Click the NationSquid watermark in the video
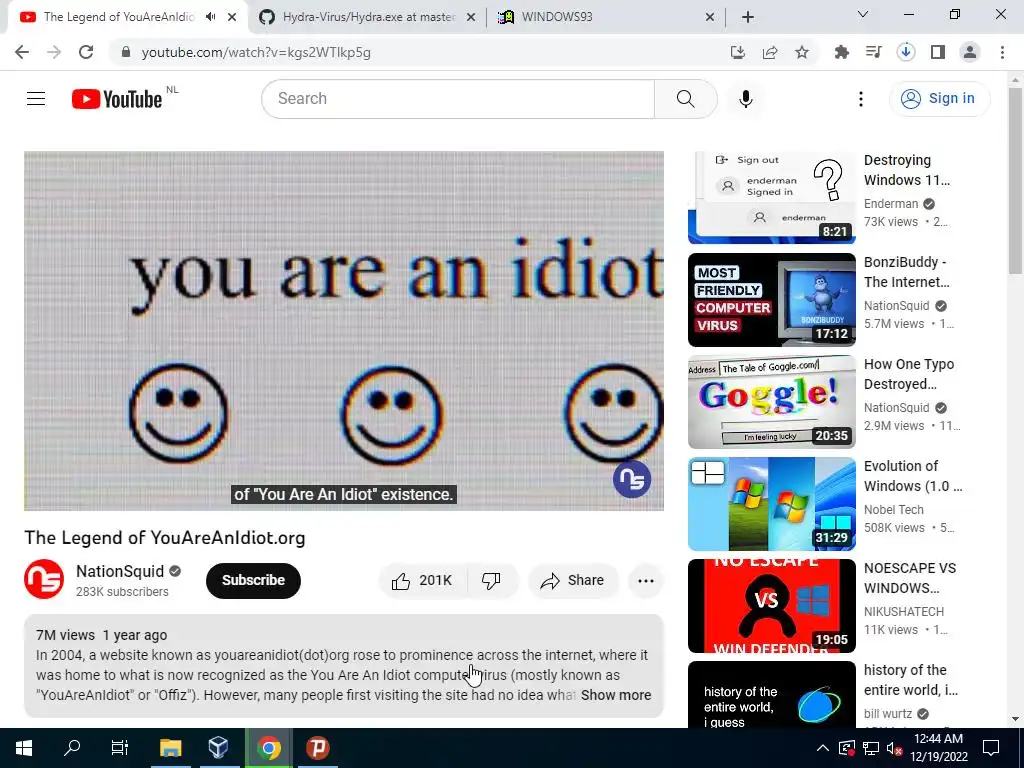The width and height of the screenshot is (1024, 768). pos(632,479)
